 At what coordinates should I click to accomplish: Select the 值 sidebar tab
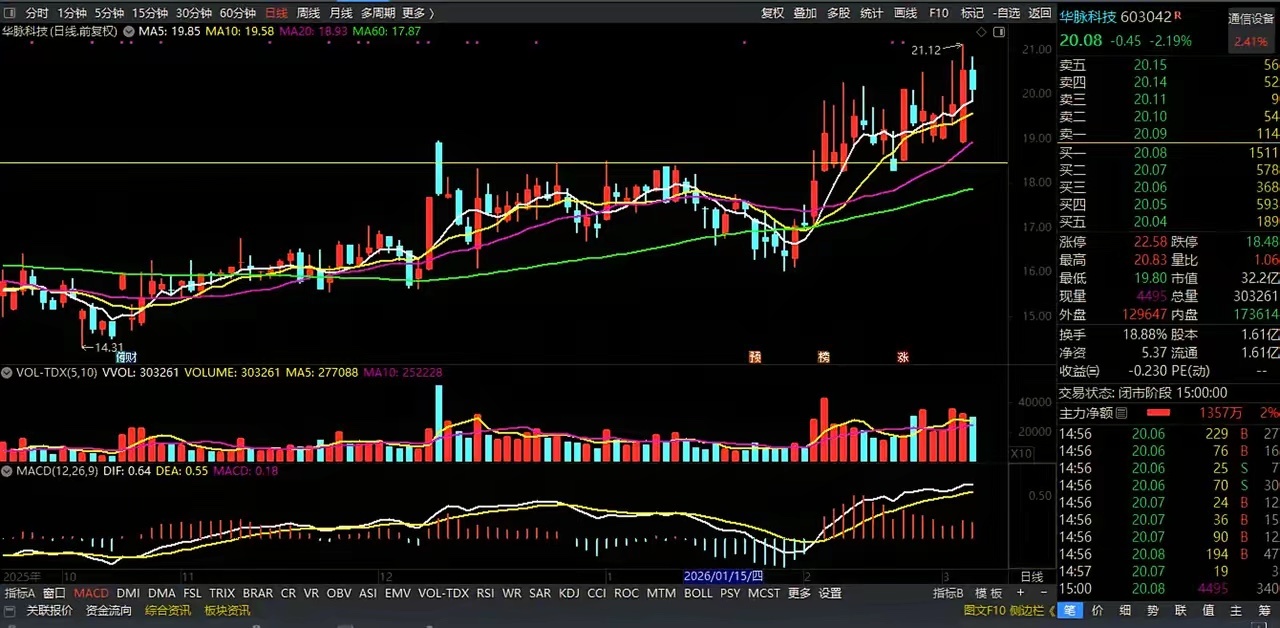coord(1208,610)
